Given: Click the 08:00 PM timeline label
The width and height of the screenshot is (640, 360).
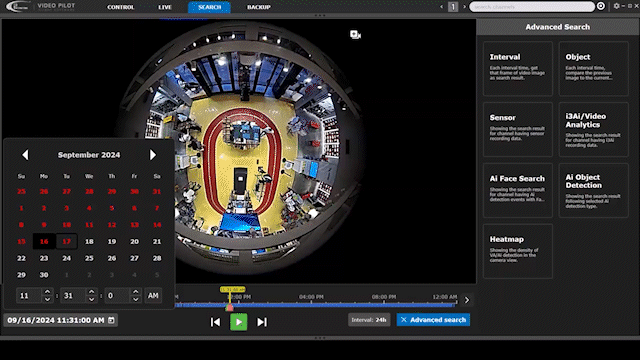Looking at the screenshot, I should click(384, 297).
